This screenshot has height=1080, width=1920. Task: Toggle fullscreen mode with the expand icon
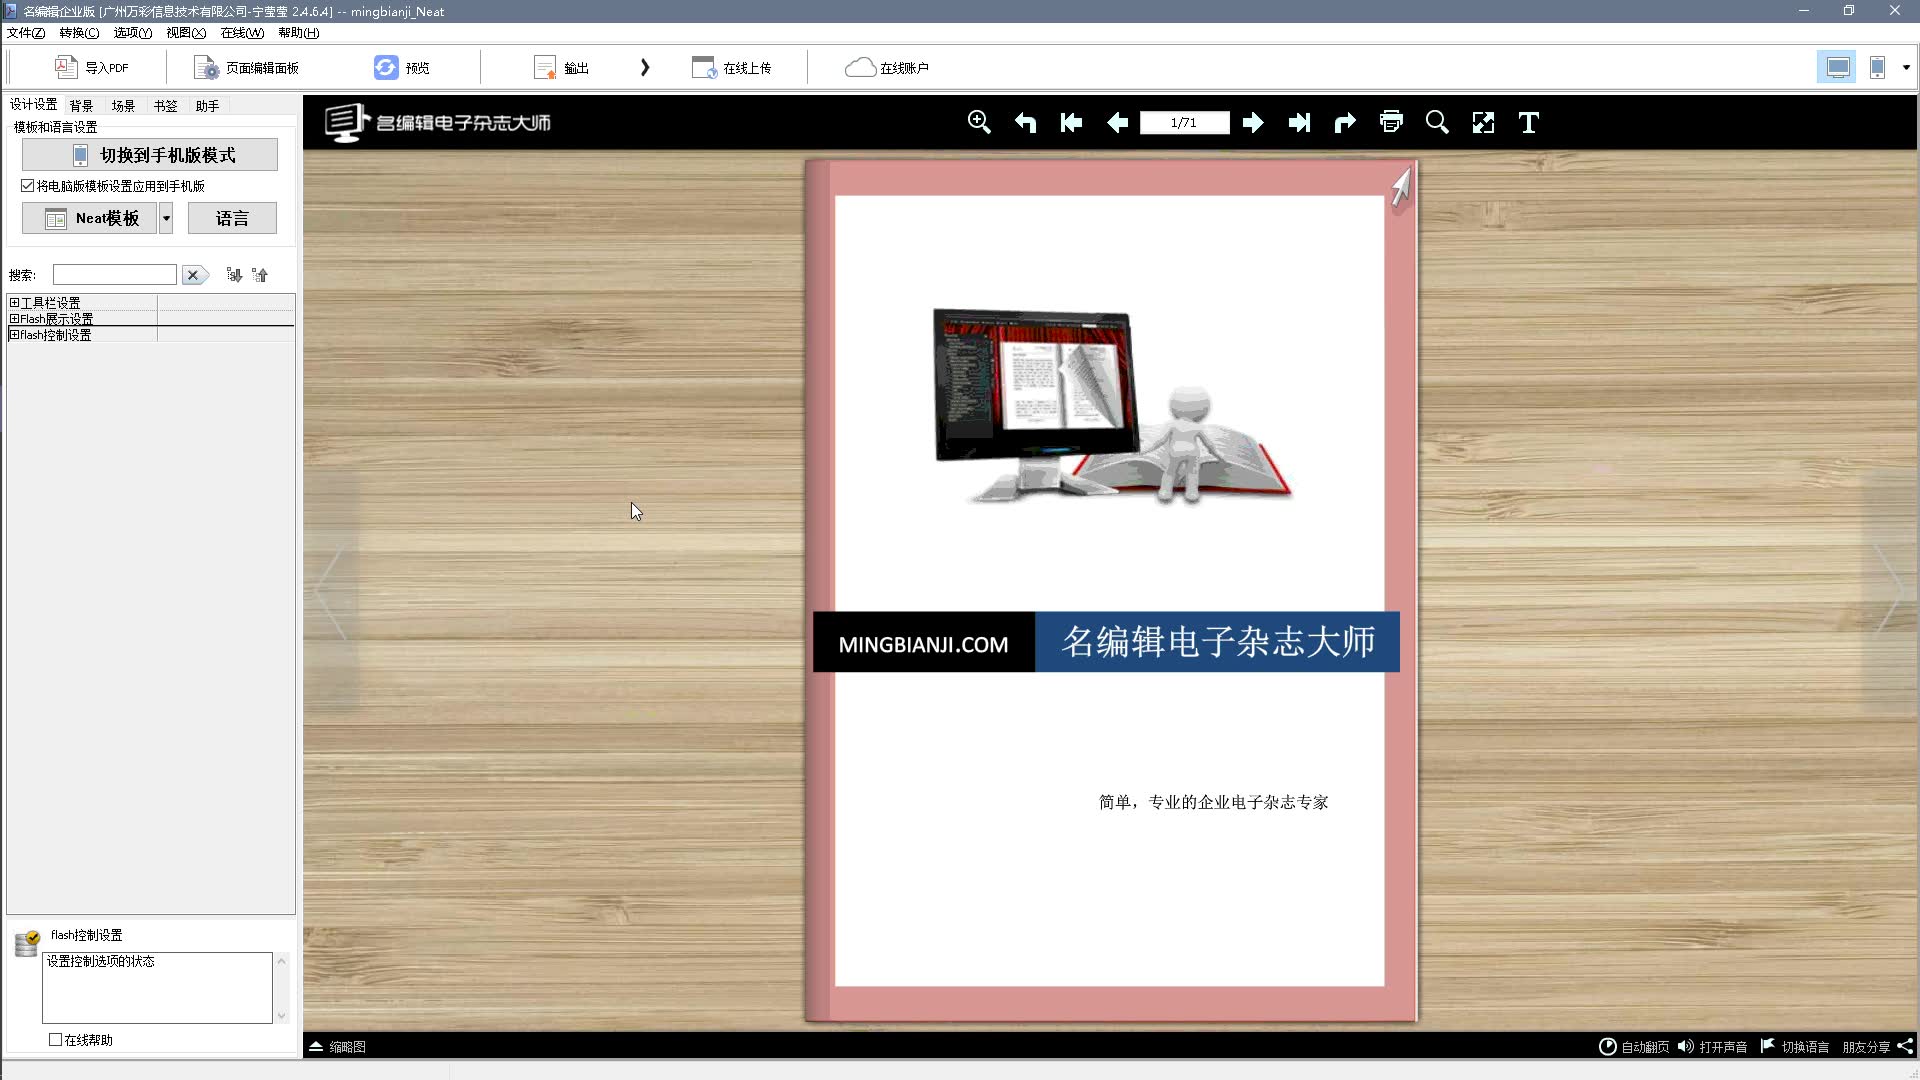[1483, 122]
